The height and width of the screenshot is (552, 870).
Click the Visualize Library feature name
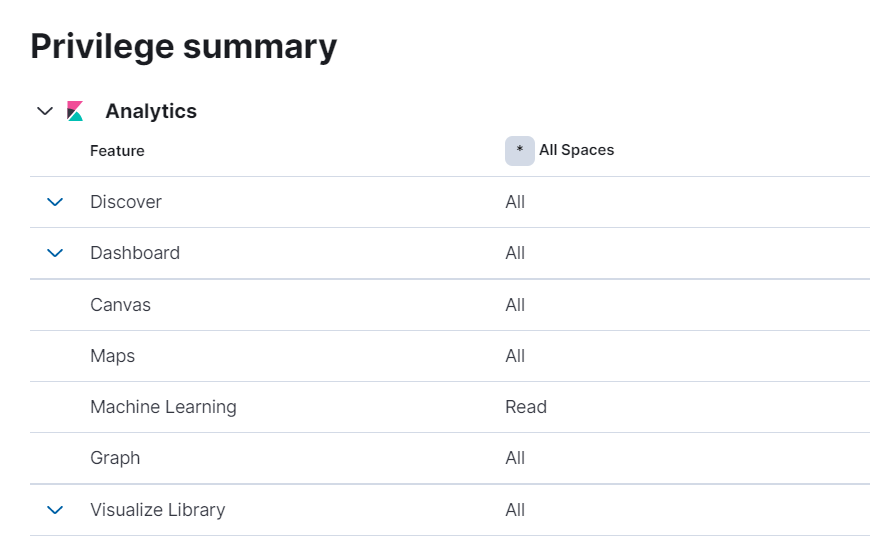(x=158, y=510)
